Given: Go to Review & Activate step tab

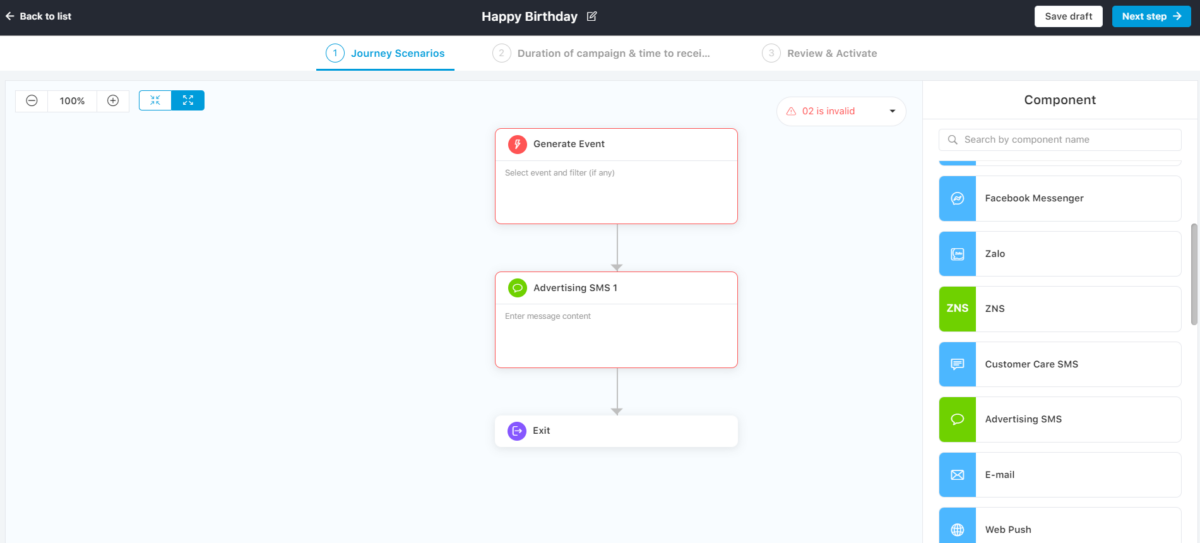Looking at the screenshot, I should point(820,53).
